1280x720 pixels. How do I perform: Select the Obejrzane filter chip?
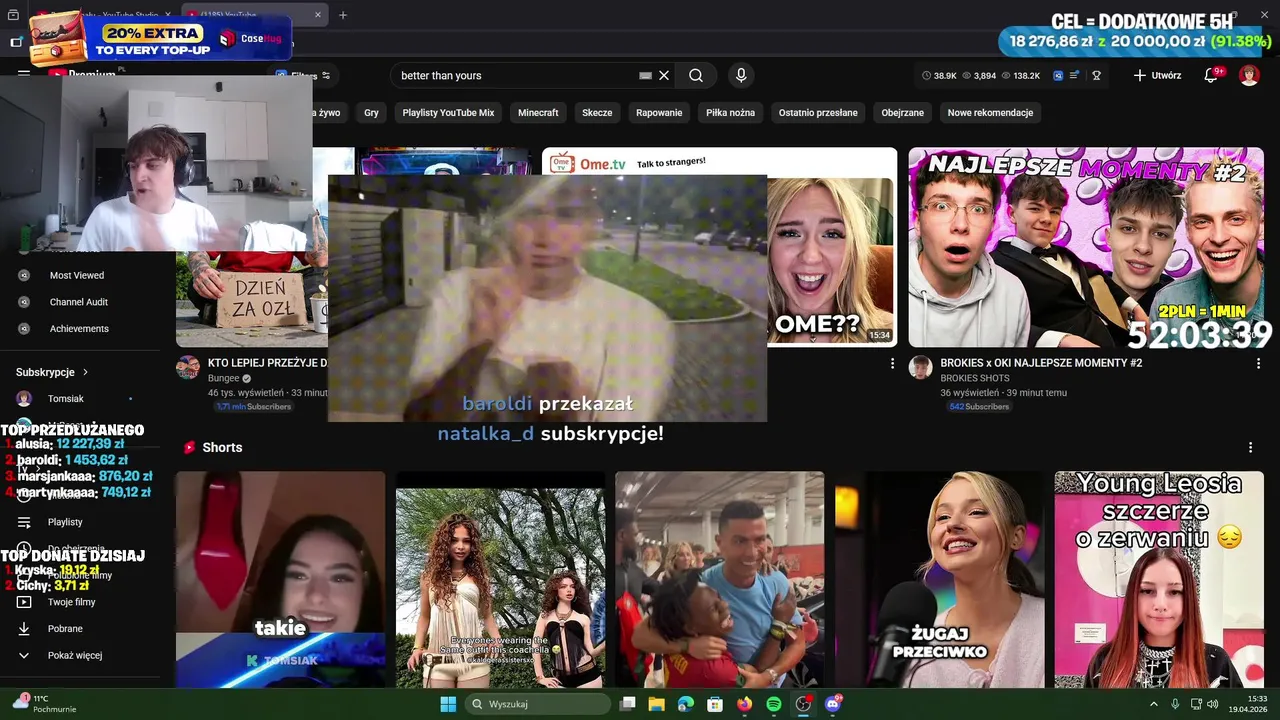pyautogui.click(x=902, y=113)
